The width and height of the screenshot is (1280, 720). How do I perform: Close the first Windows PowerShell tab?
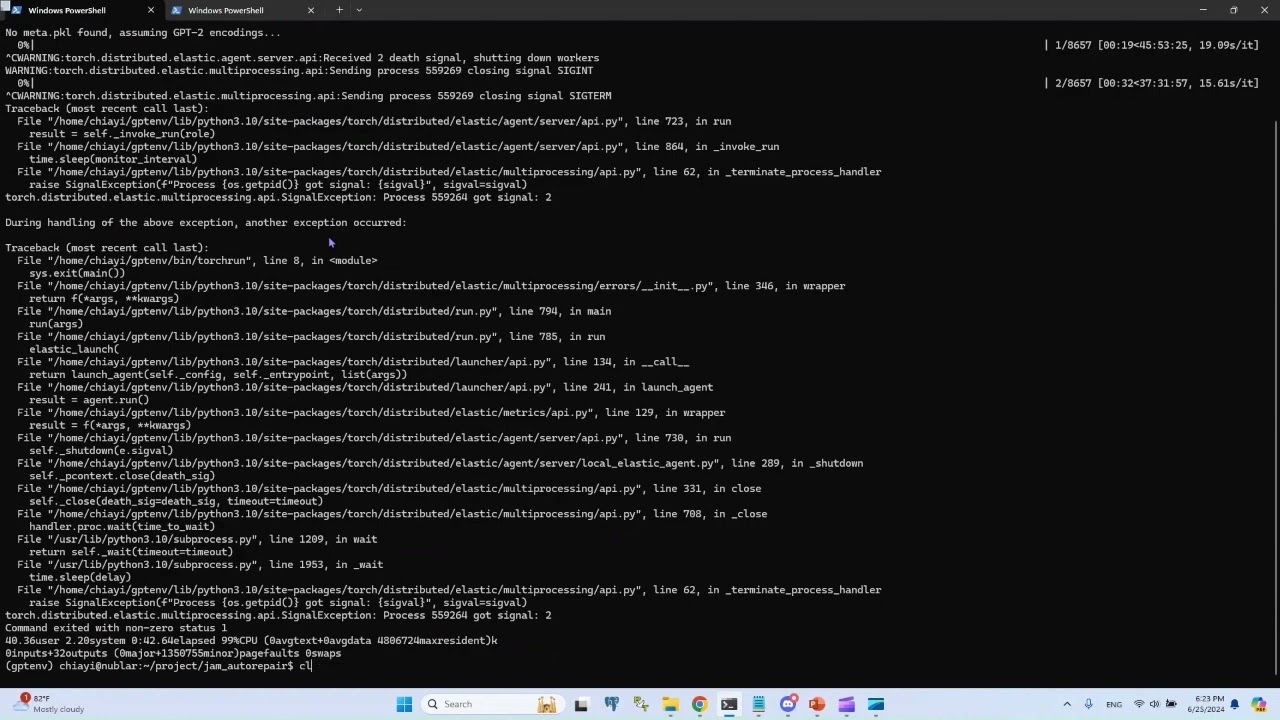point(151,10)
